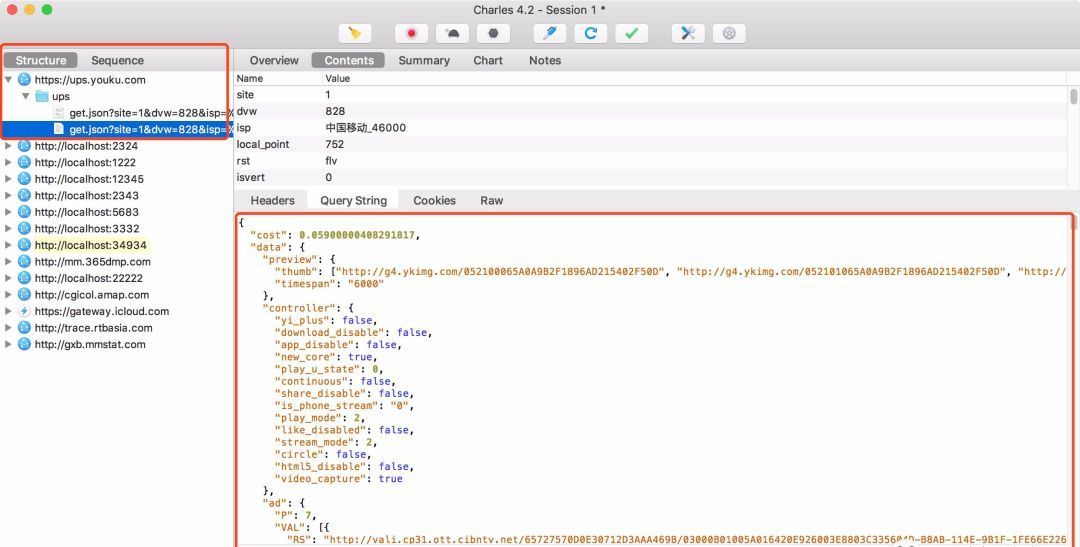Open the tools wrench icon
The width and height of the screenshot is (1080, 547).
[688, 33]
